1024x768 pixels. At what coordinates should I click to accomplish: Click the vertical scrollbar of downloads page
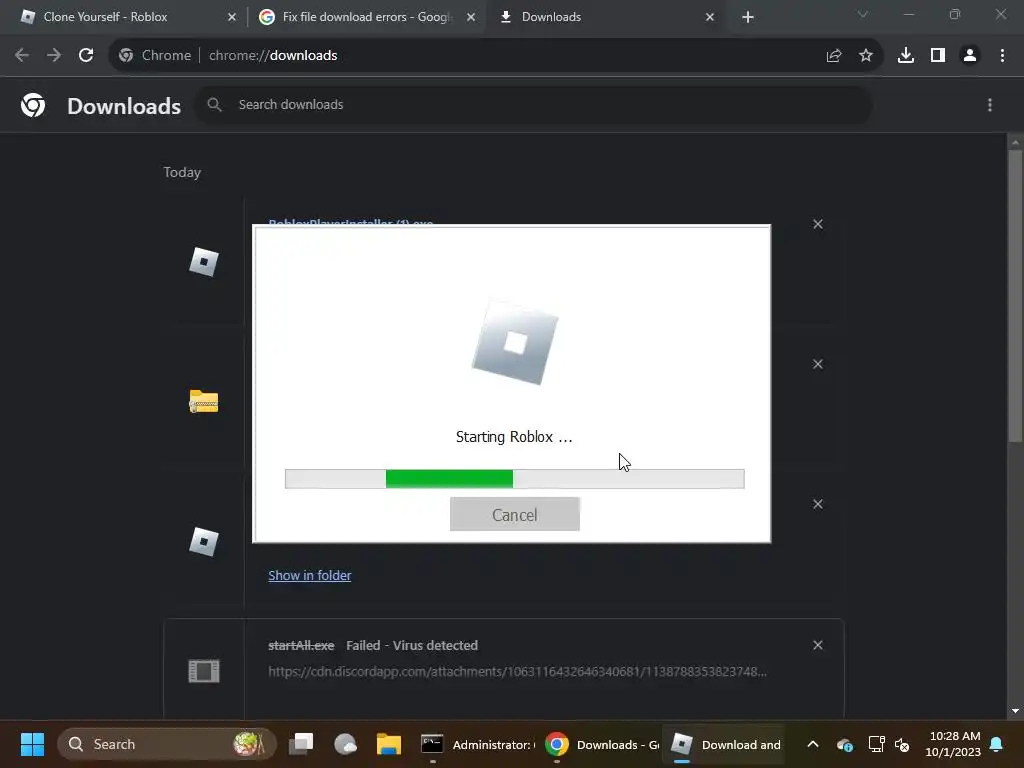click(1015, 295)
